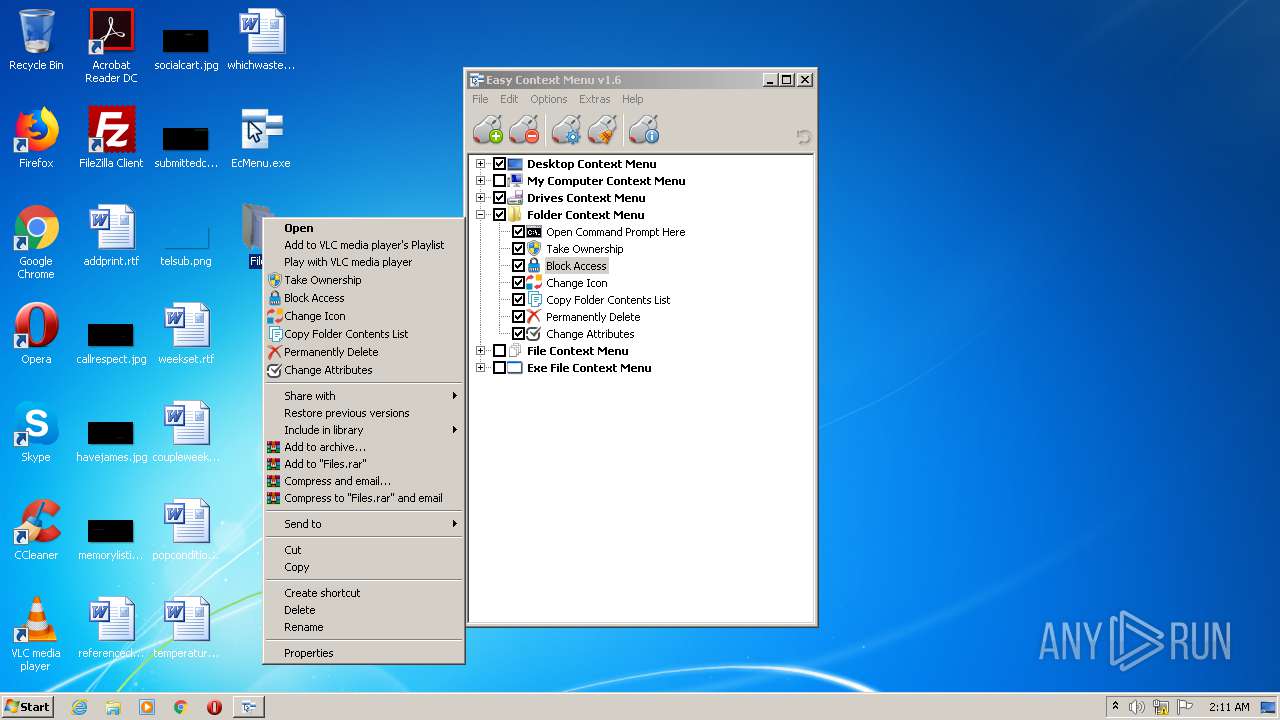Select the whichwaste document on the desktop
The width and height of the screenshot is (1280, 720).
[261, 40]
